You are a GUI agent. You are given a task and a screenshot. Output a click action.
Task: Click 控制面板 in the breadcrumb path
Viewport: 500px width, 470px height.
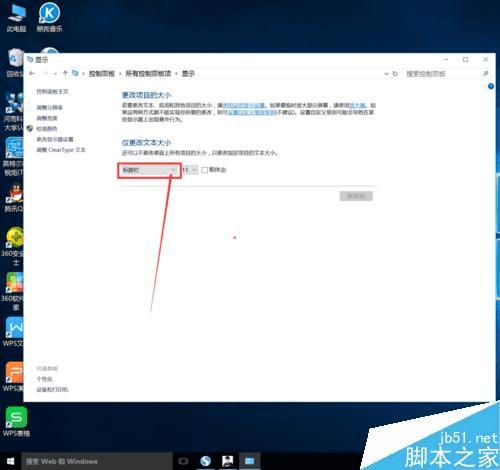pyautogui.click(x=102, y=74)
